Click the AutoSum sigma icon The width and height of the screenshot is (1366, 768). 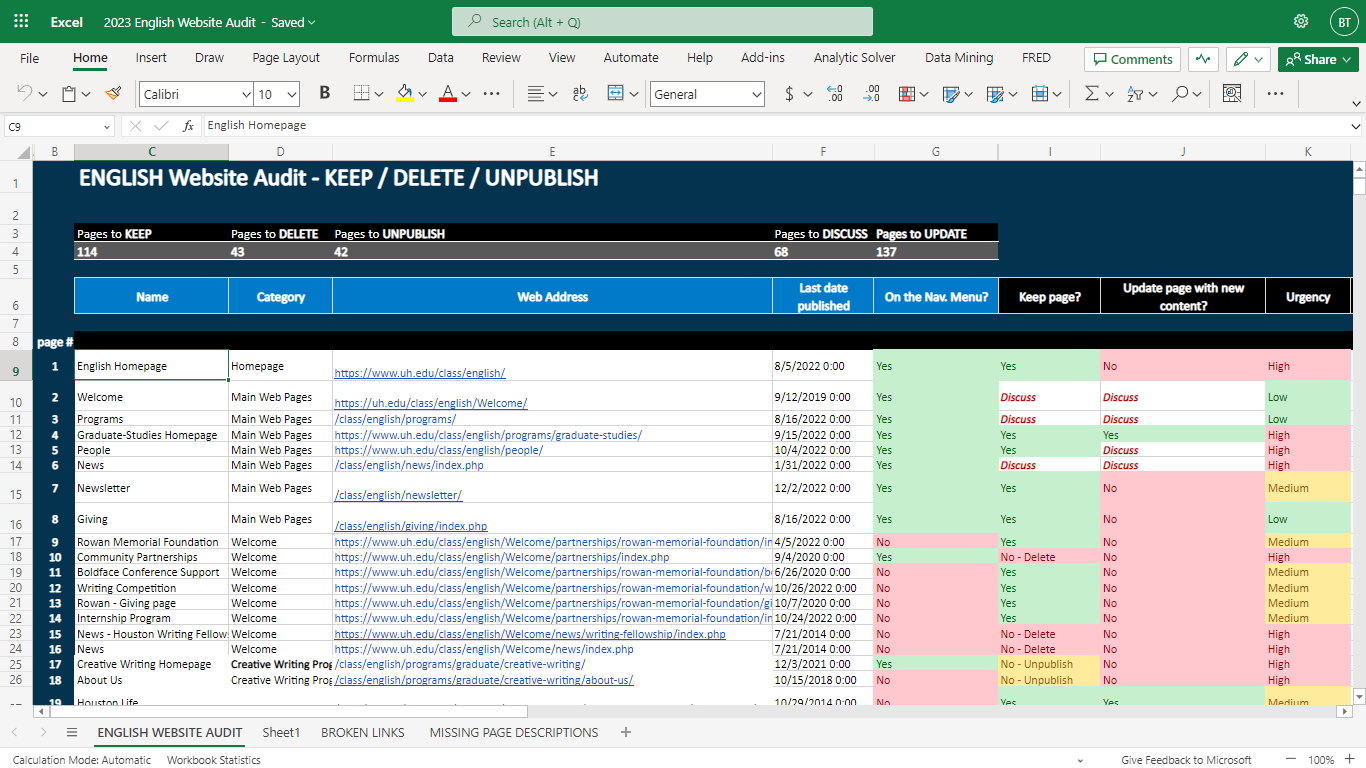pyautogui.click(x=1091, y=94)
